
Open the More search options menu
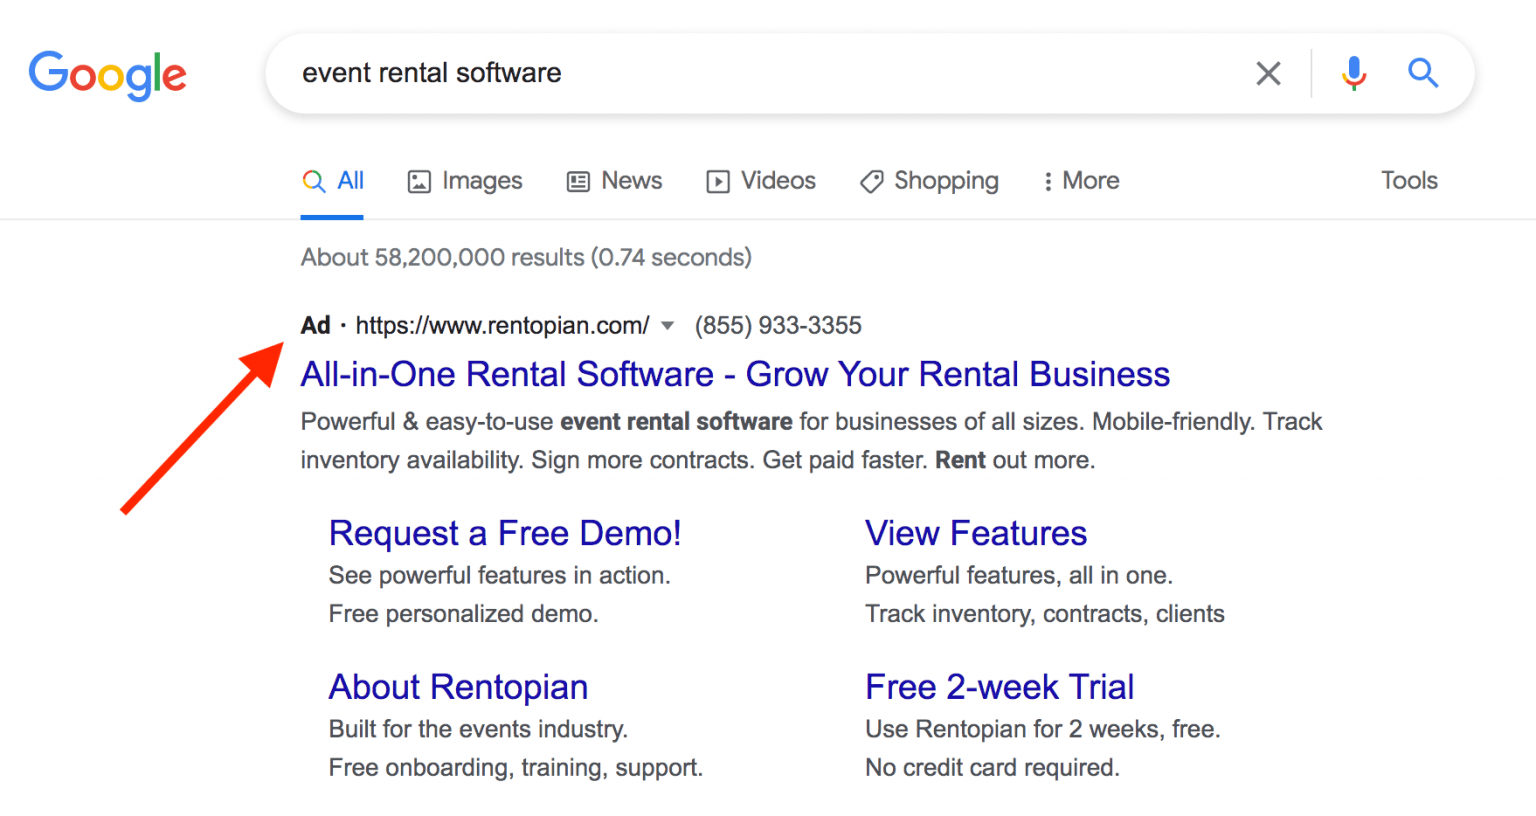click(1081, 181)
